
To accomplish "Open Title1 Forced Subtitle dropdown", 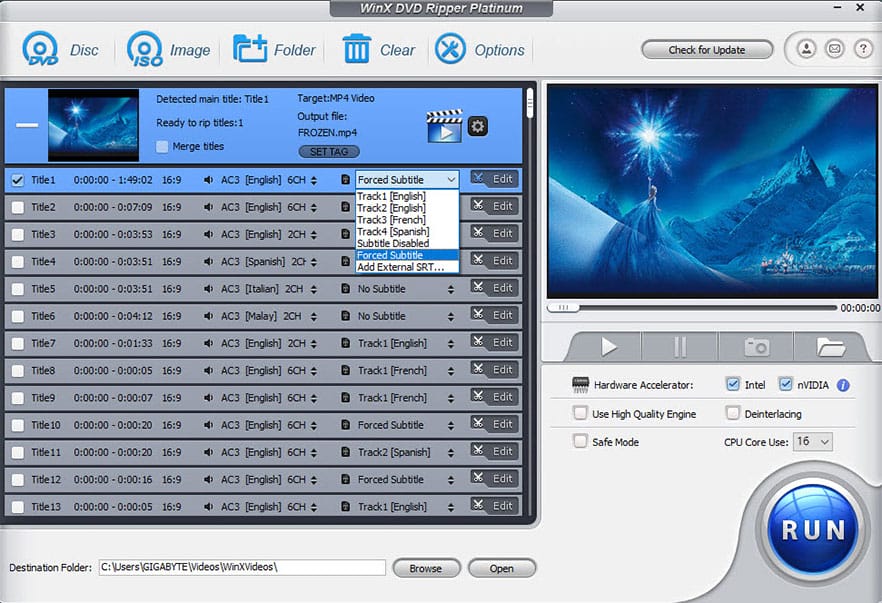I will (x=407, y=180).
